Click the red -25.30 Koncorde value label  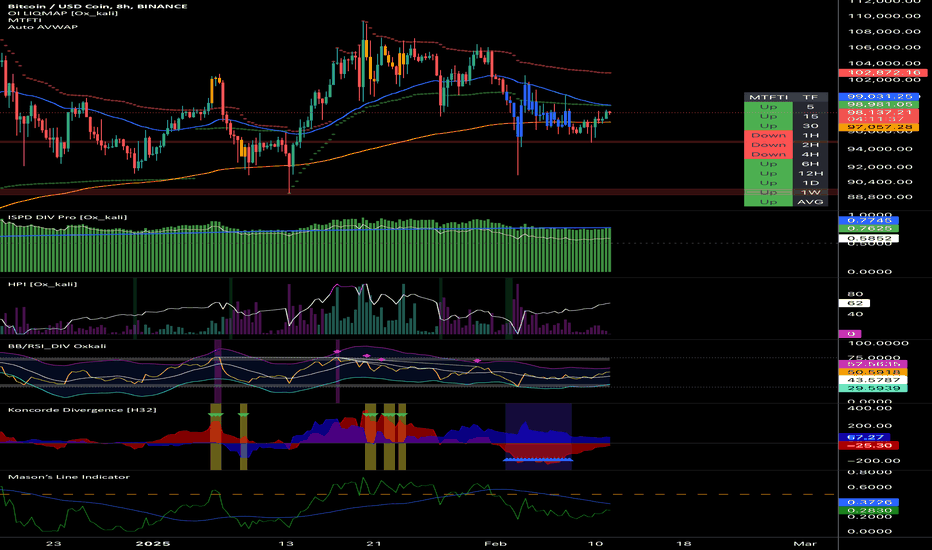coord(868,445)
